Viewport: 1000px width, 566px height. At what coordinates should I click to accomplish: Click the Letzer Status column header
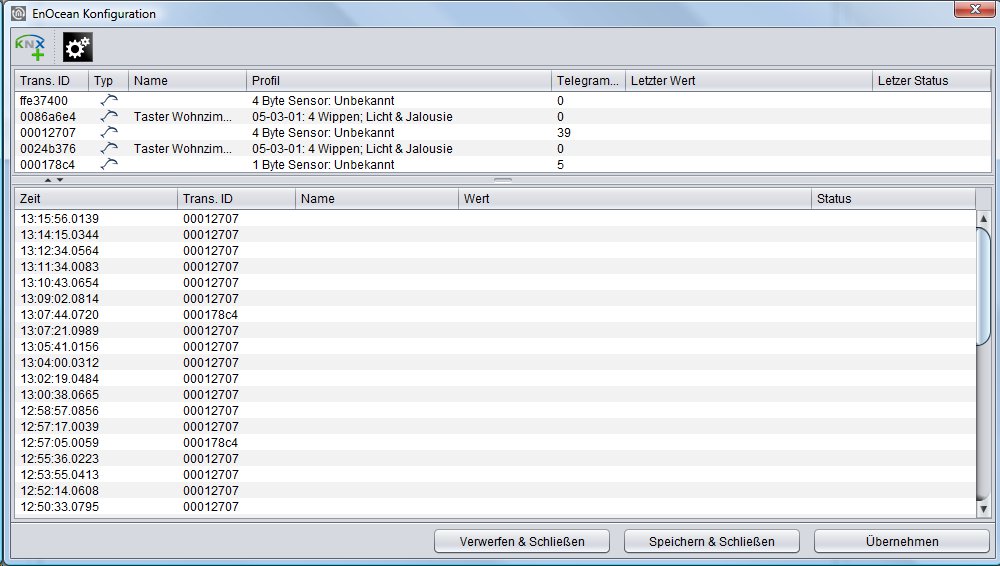pos(931,80)
